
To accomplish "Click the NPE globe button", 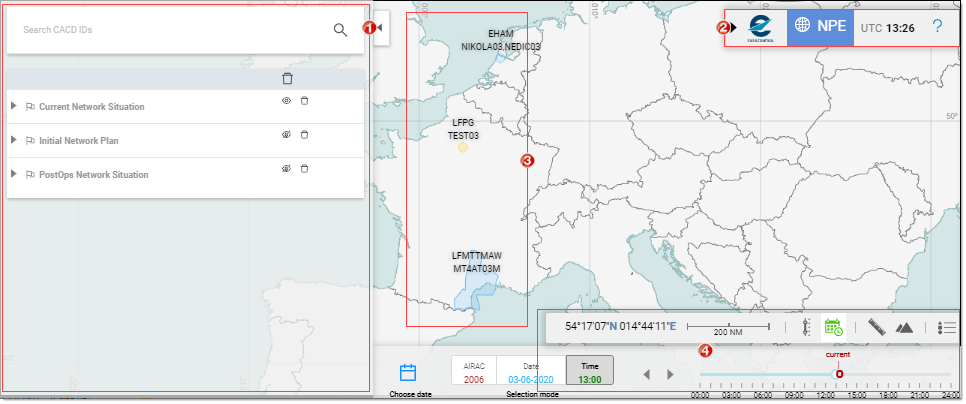I will (x=819, y=27).
